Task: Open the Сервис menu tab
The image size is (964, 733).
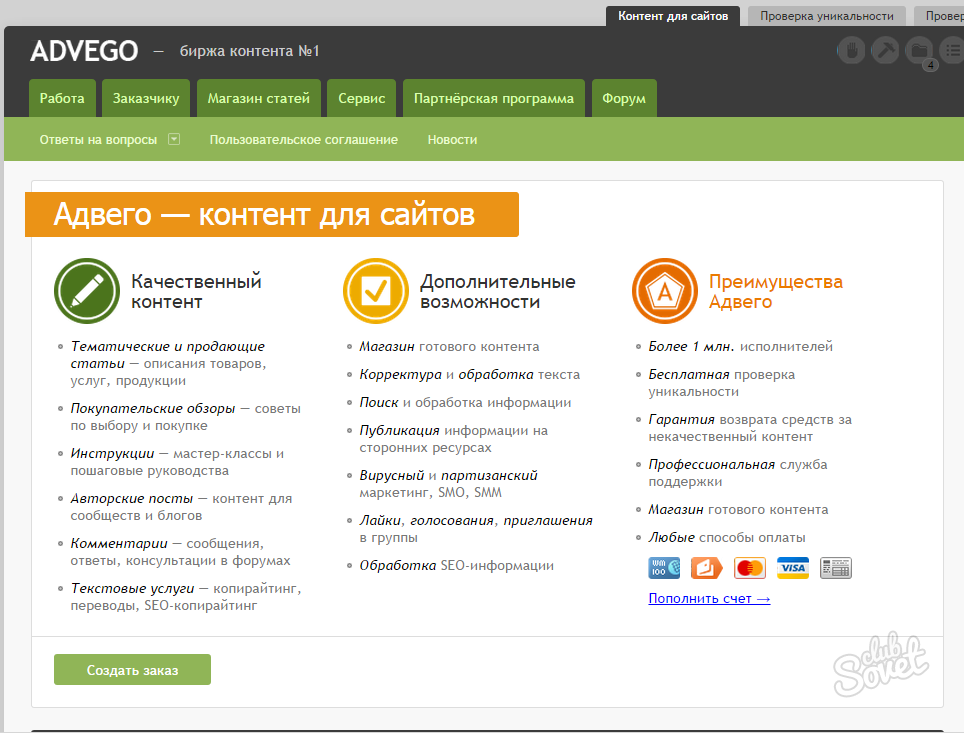Action: click(x=362, y=98)
